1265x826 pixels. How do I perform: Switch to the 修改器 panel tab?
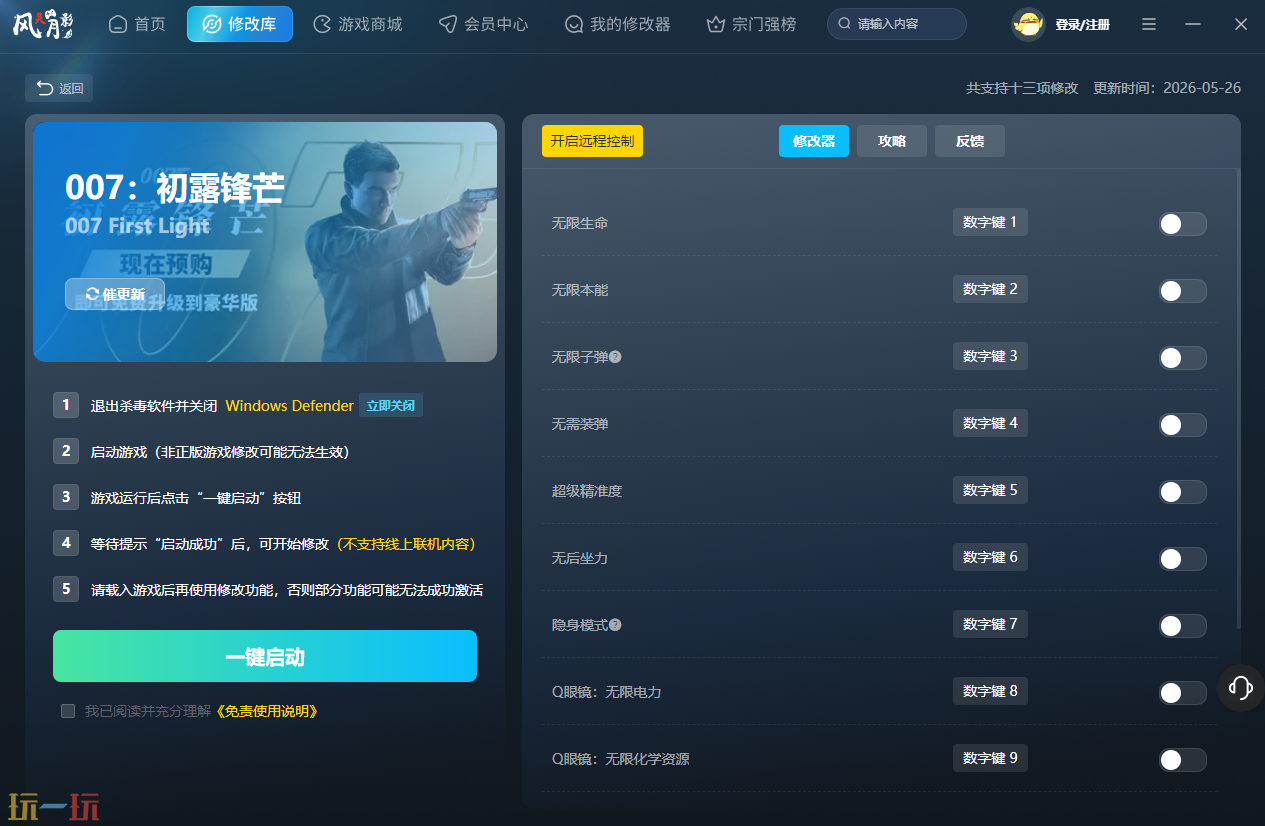[814, 141]
